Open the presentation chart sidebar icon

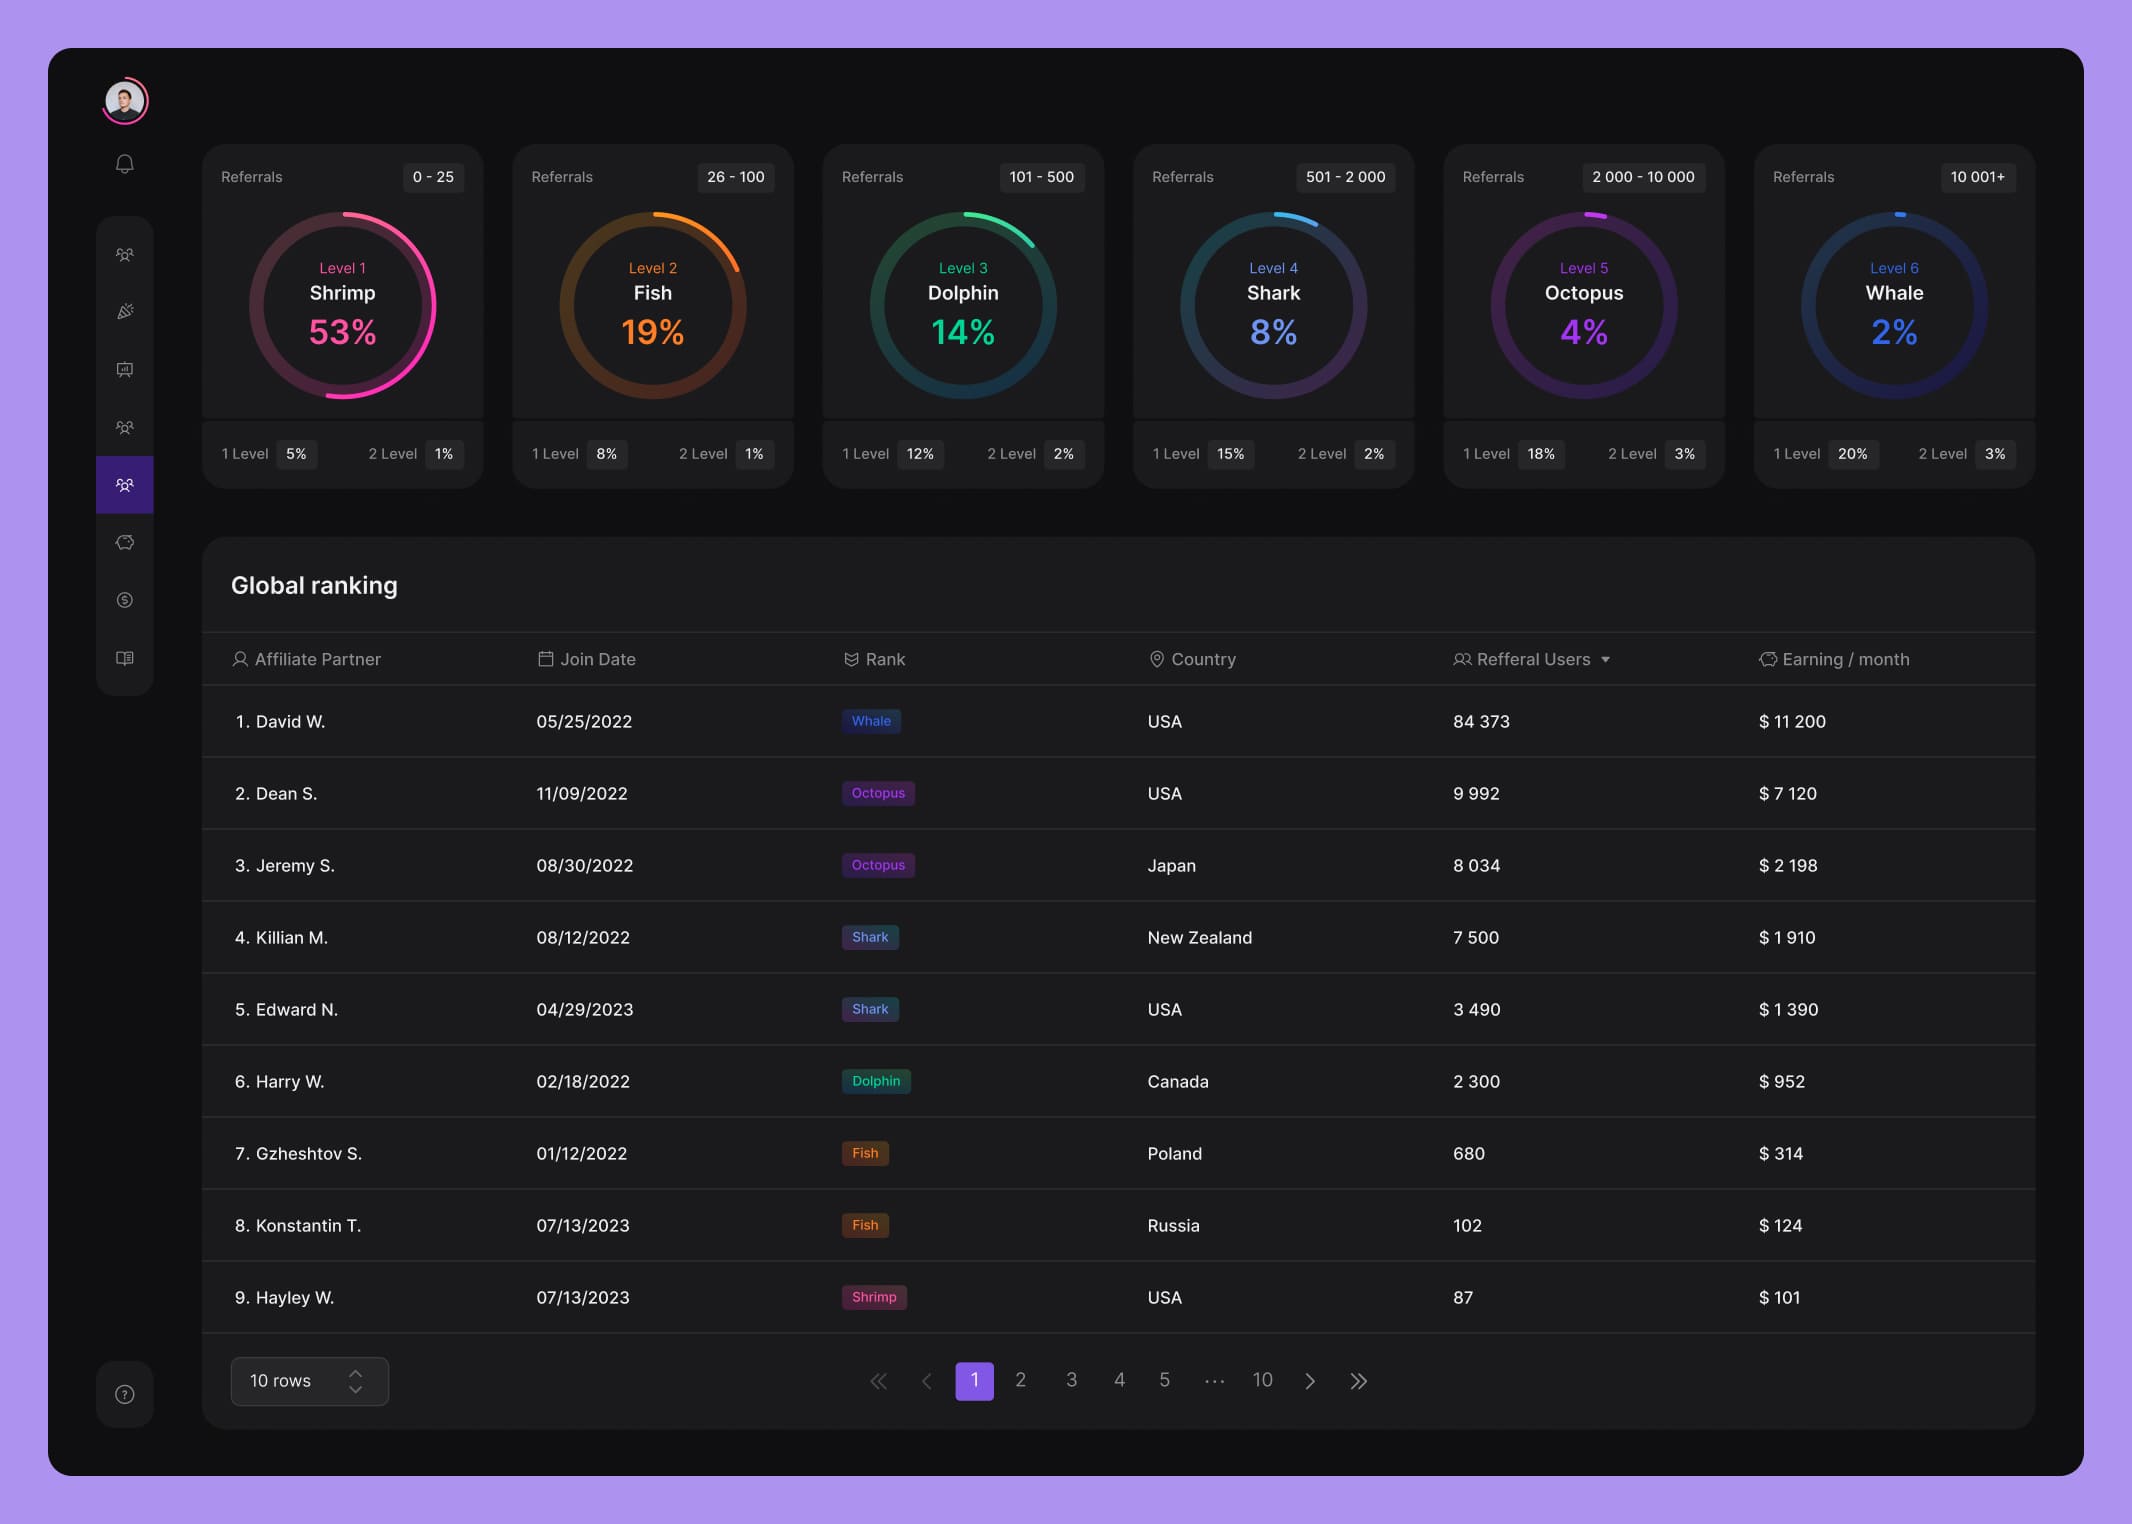coord(124,369)
